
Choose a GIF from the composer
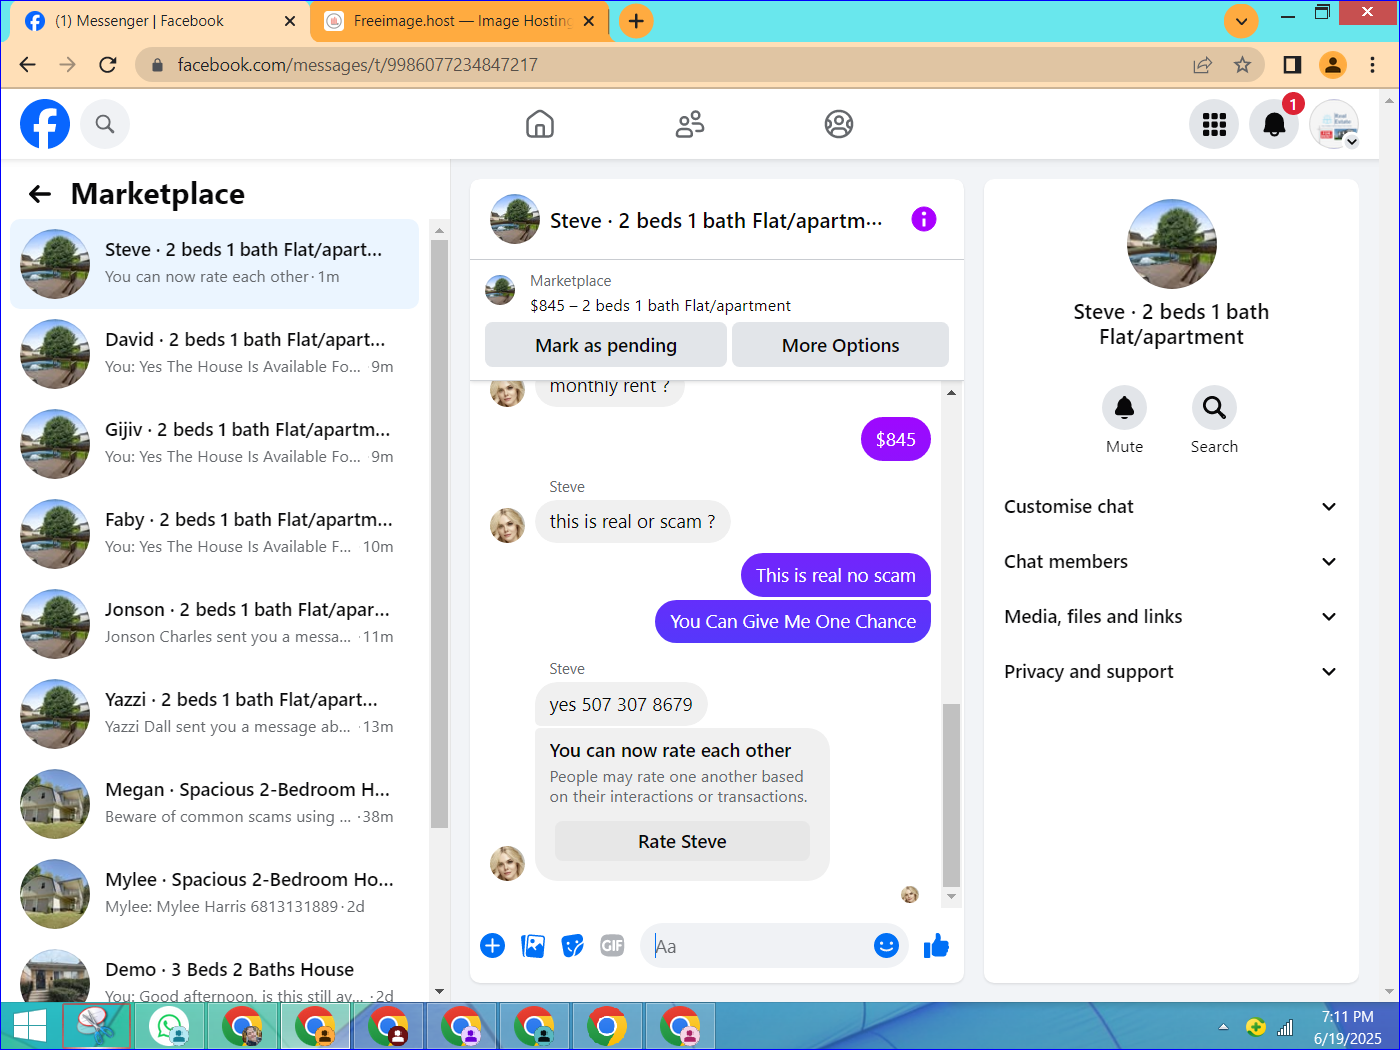click(612, 946)
